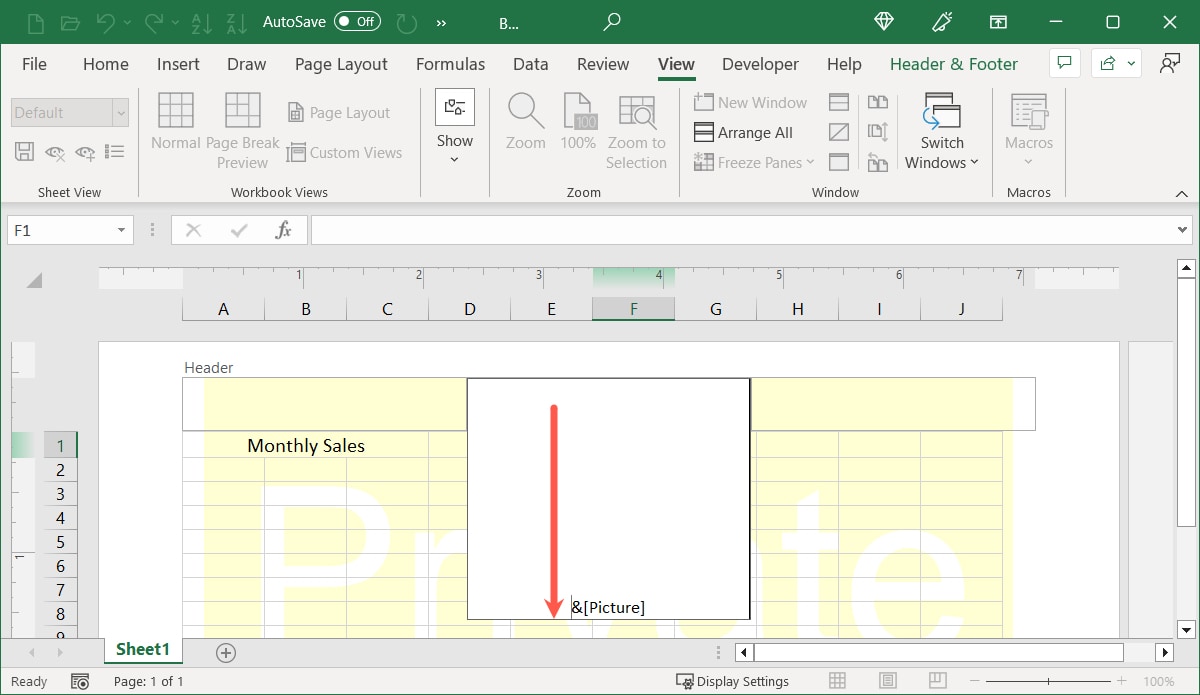Toggle the AutoSave switch

(x=357, y=21)
